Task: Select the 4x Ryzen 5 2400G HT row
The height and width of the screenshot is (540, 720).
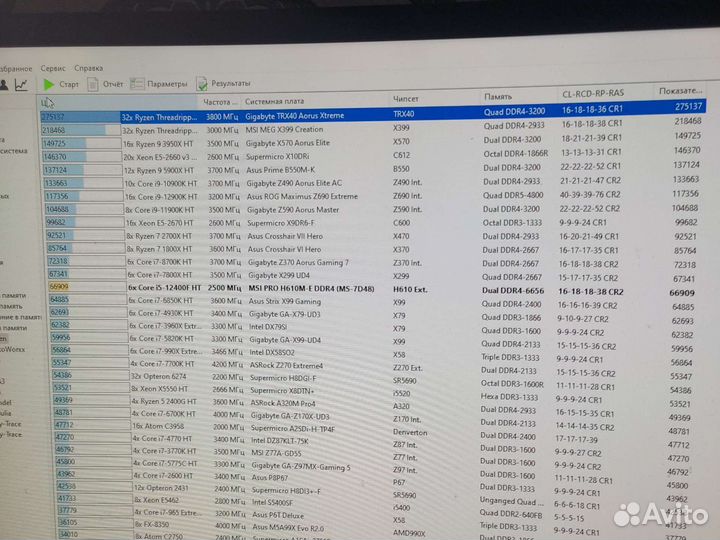Action: 373,406
